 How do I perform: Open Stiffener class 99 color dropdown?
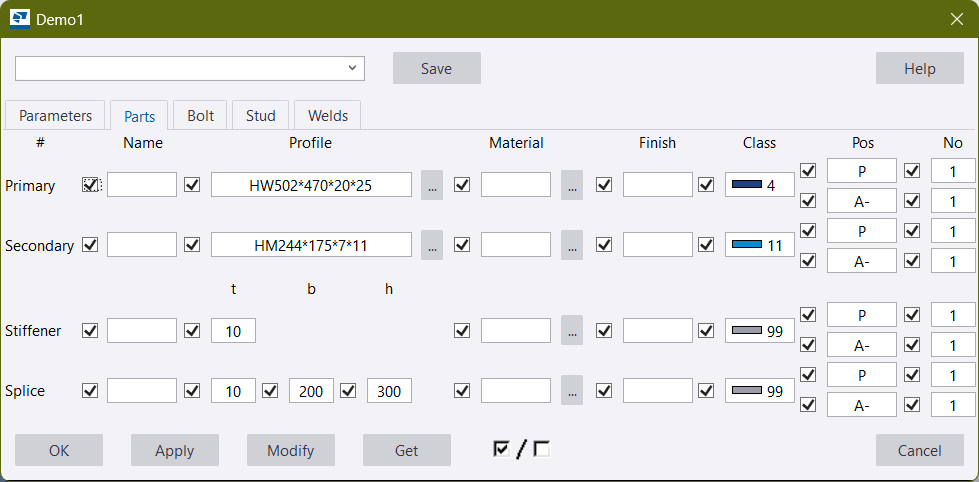[x=760, y=330]
